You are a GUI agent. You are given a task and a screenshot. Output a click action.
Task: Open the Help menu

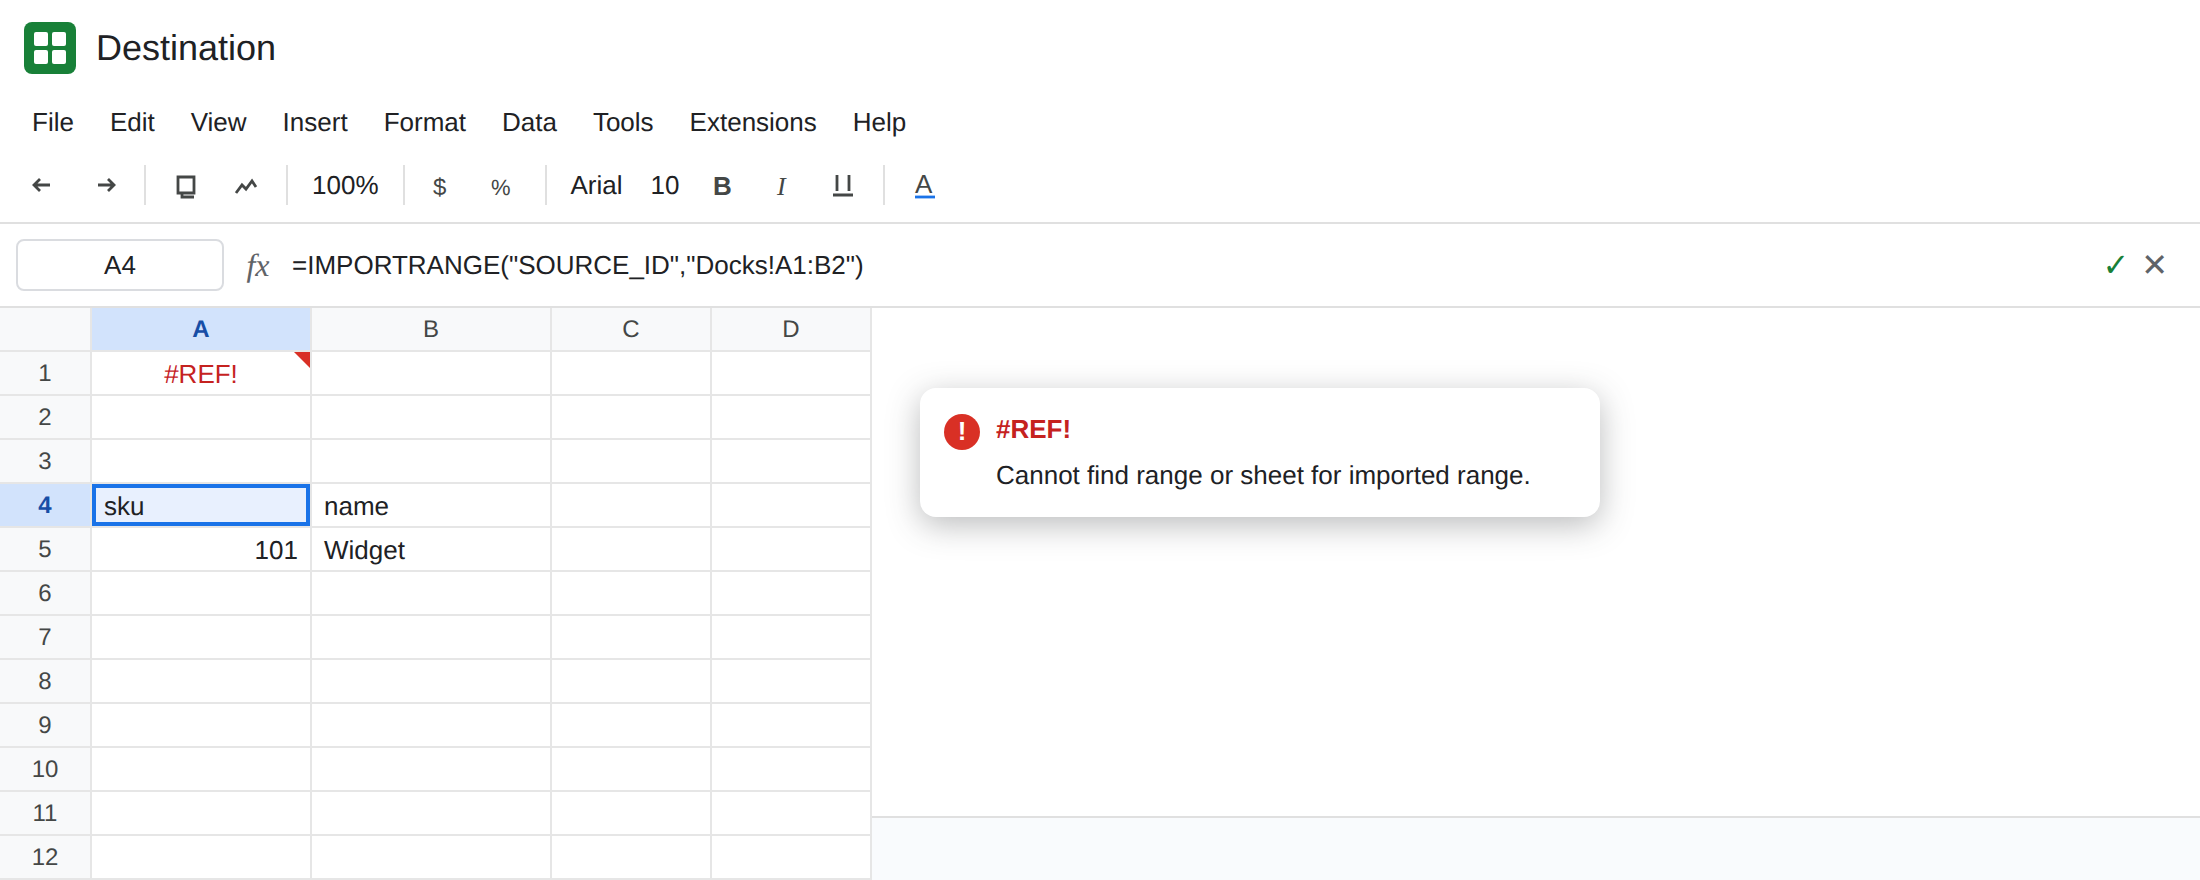coord(879,122)
